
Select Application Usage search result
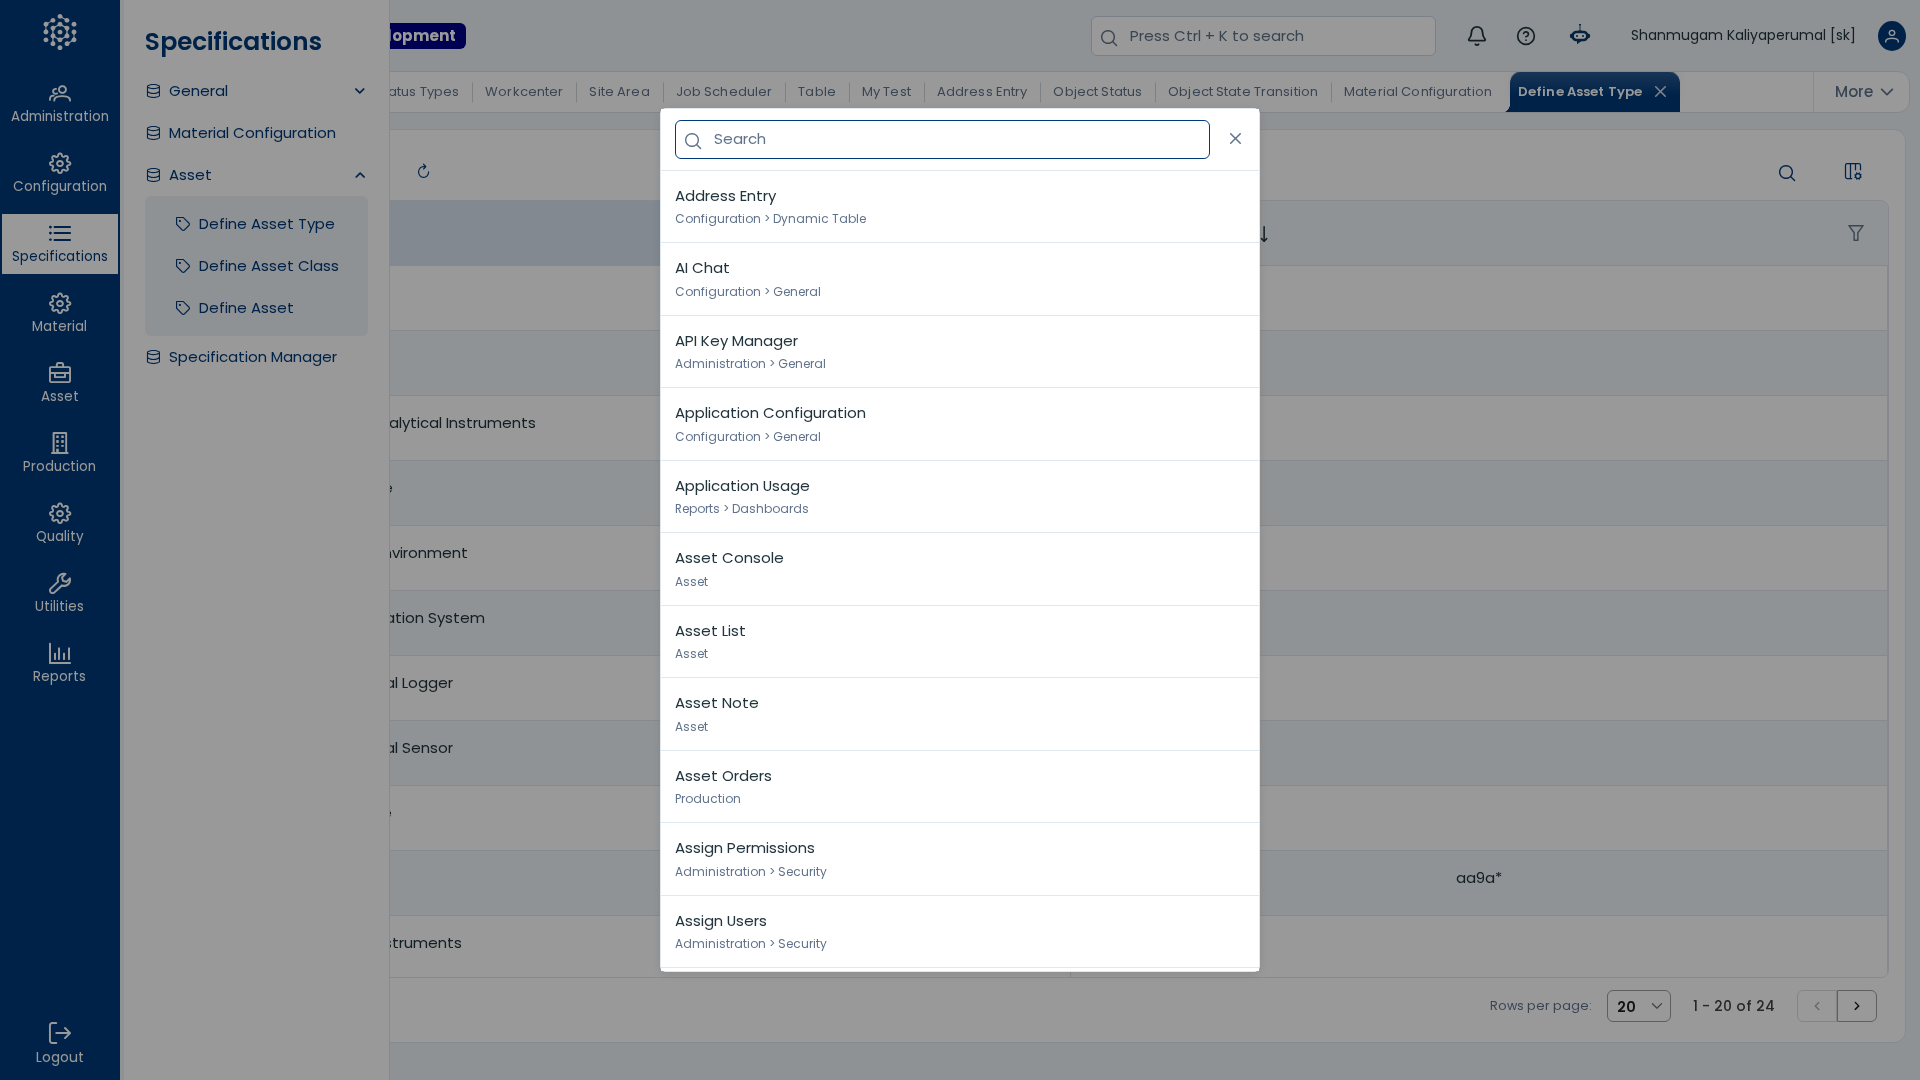tap(960, 497)
